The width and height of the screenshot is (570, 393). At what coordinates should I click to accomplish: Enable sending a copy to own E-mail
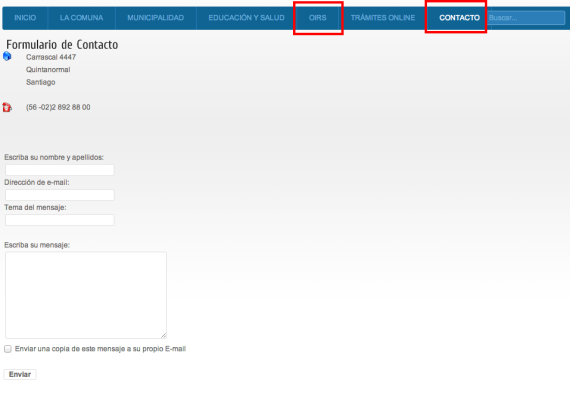pos(8,349)
